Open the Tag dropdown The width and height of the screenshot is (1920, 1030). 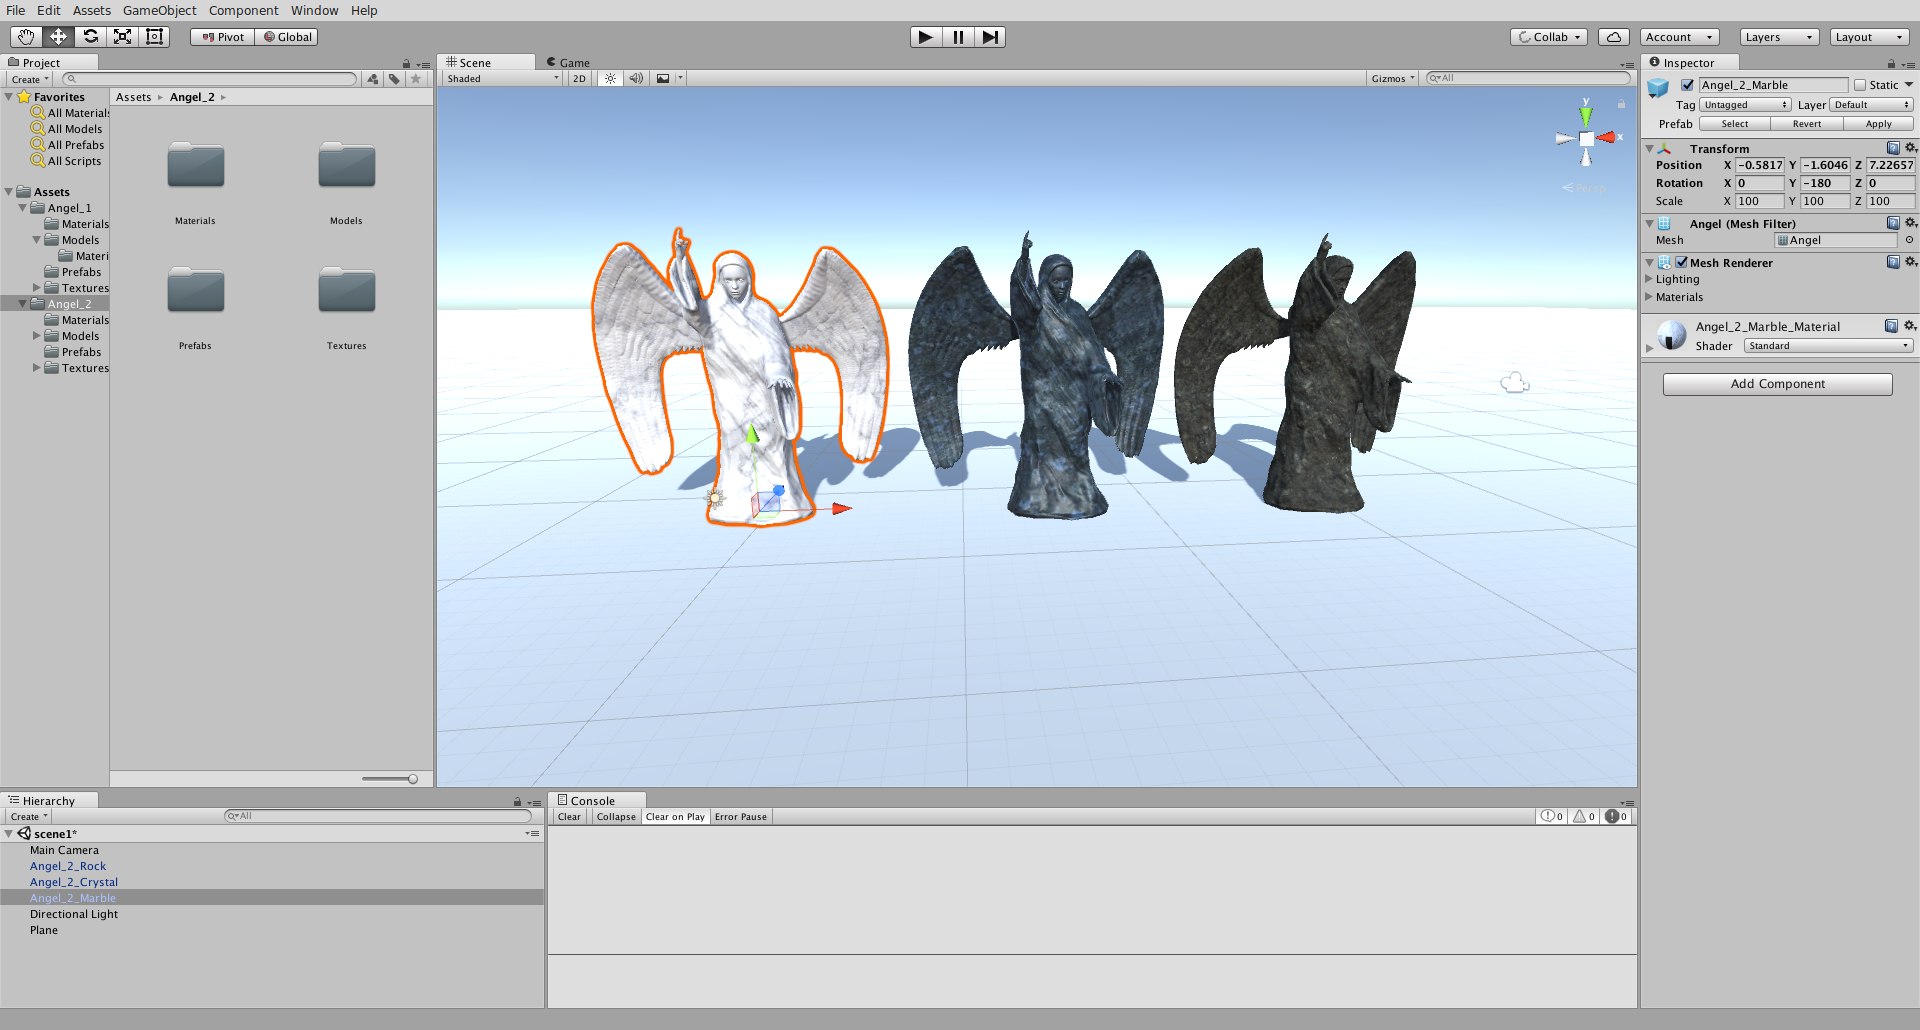tap(1746, 105)
